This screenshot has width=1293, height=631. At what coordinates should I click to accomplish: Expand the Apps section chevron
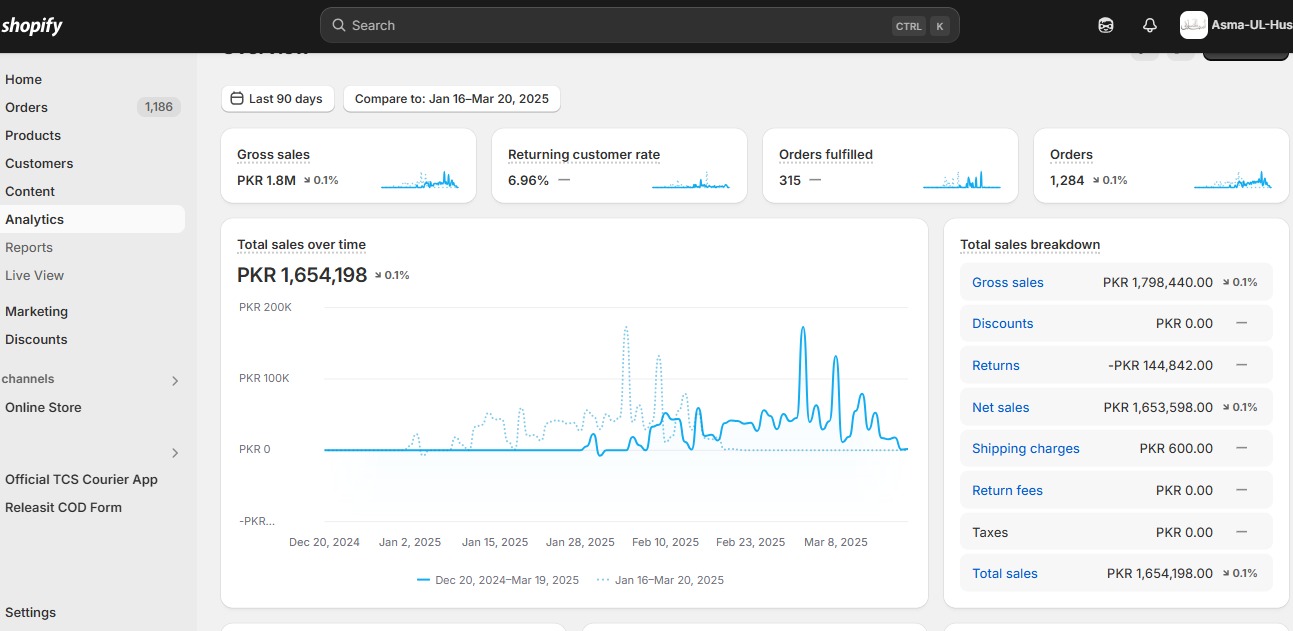pyautogui.click(x=175, y=453)
